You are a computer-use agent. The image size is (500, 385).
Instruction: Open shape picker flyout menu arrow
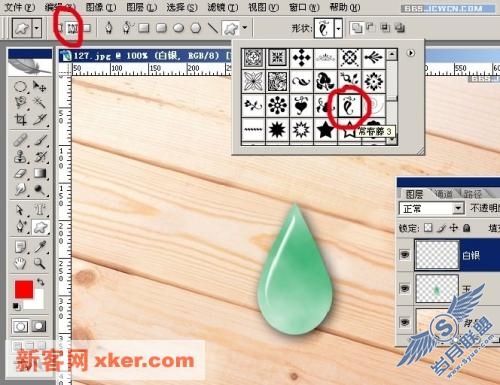[x=411, y=53]
